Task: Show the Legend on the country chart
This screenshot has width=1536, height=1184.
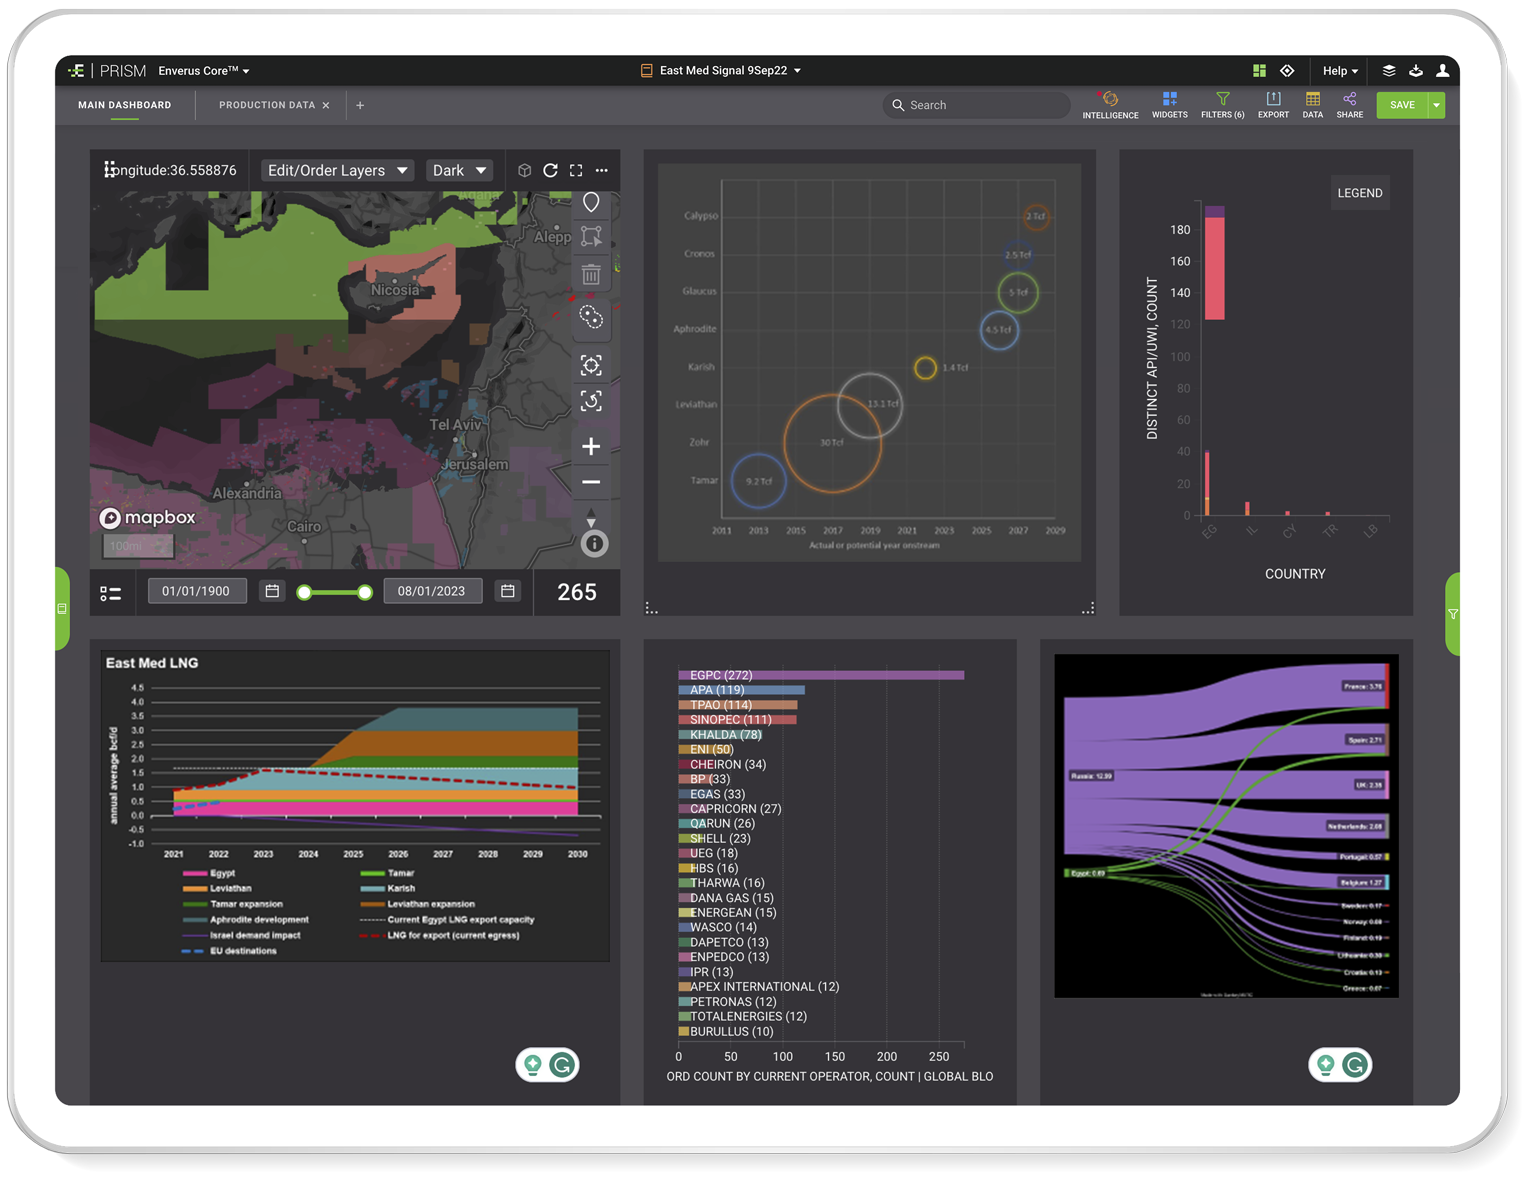Action: pyautogui.click(x=1359, y=193)
